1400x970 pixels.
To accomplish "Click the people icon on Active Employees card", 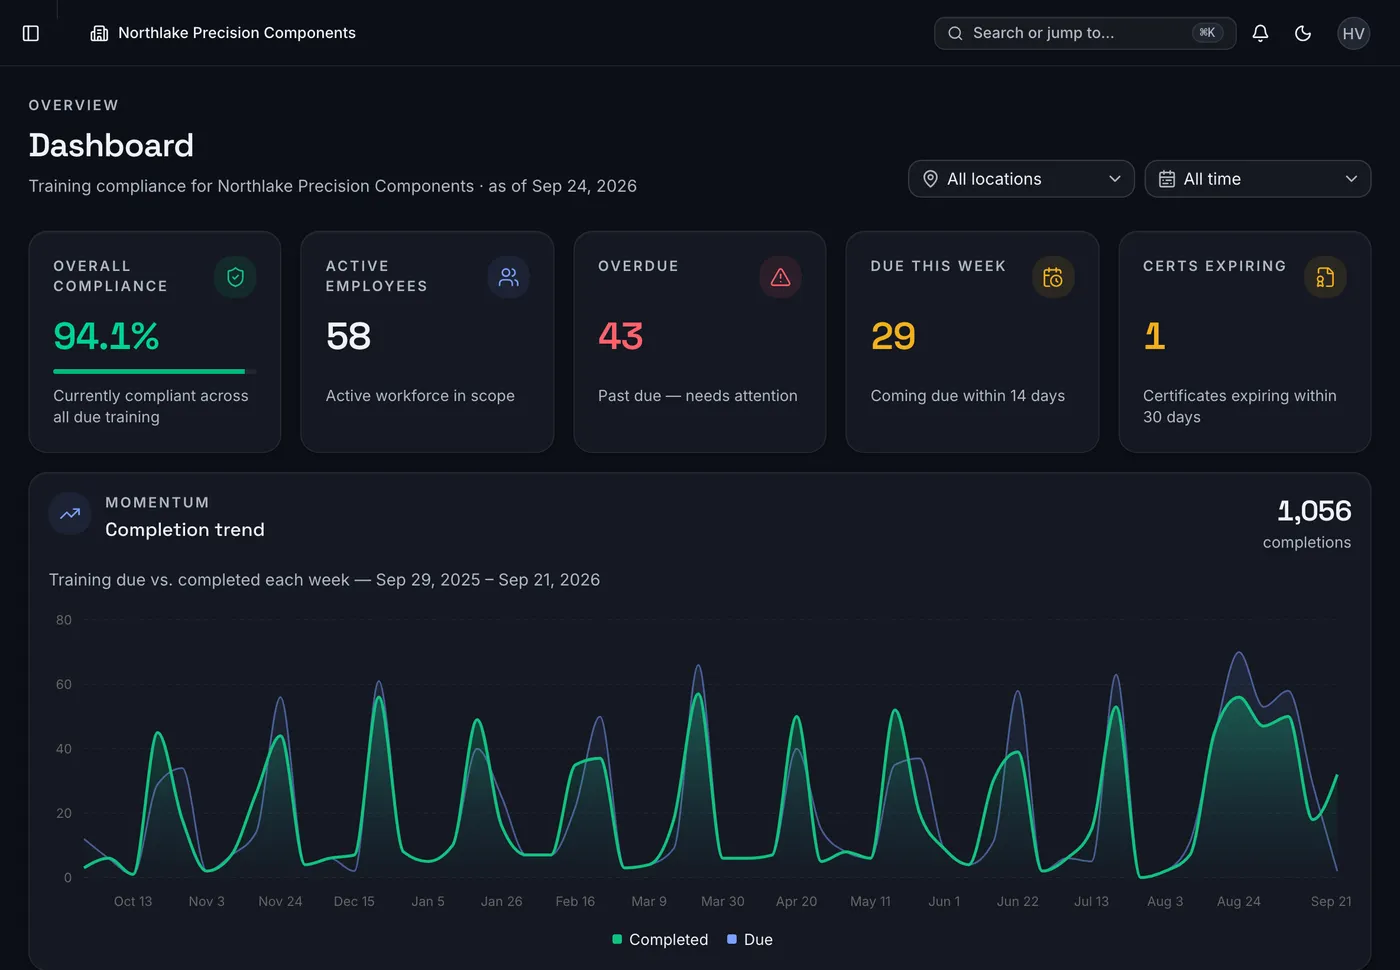I will pos(508,277).
